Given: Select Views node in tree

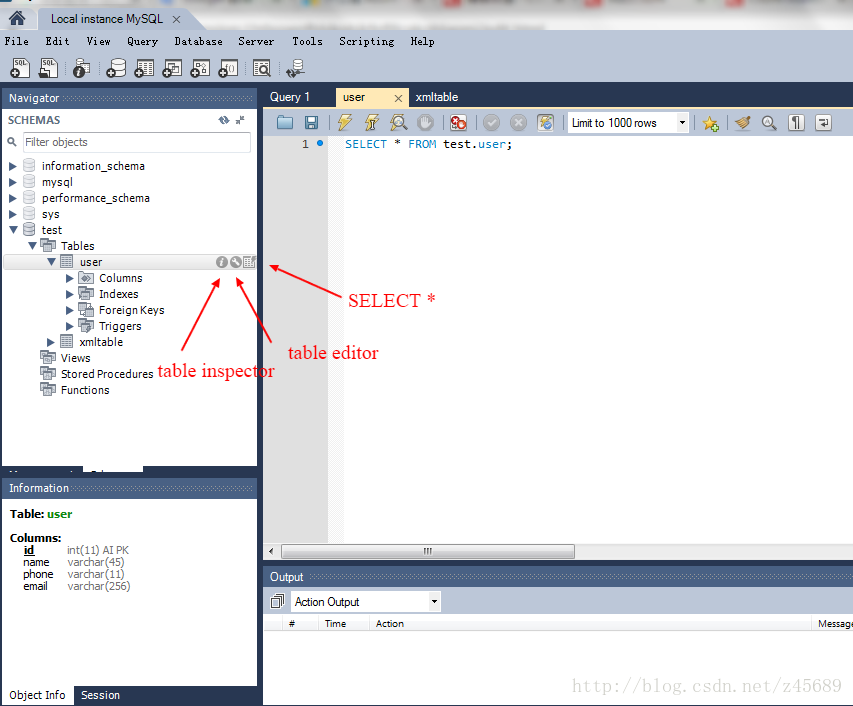Looking at the screenshot, I should pyautogui.click(x=76, y=358).
